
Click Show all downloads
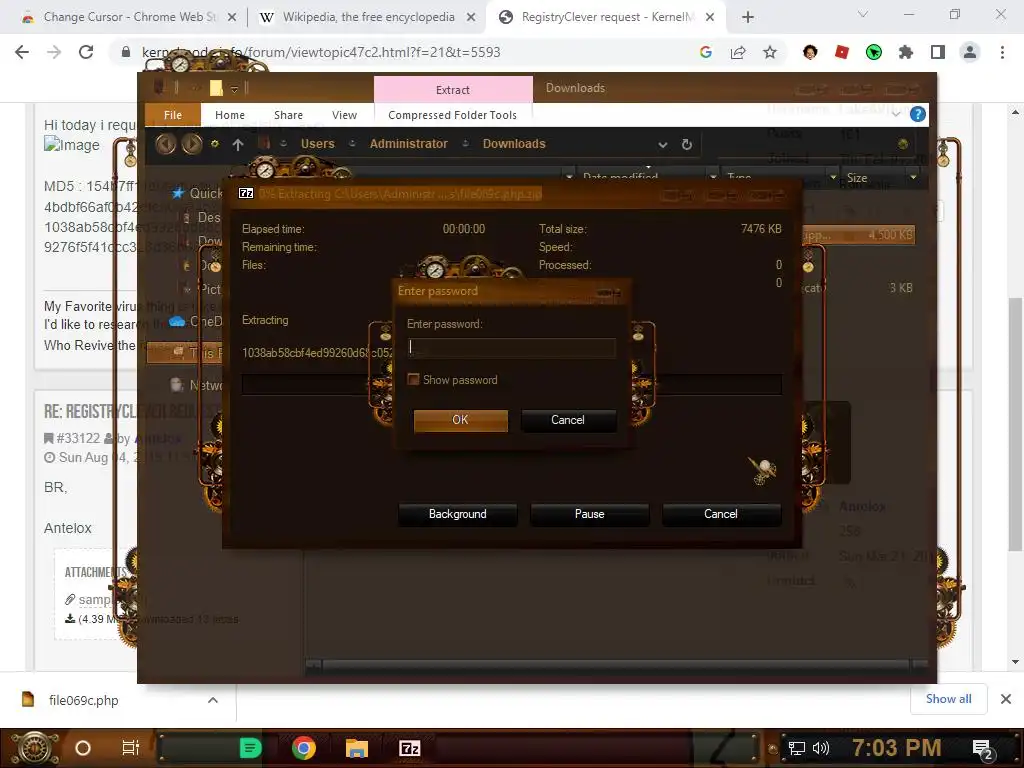coord(948,699)
